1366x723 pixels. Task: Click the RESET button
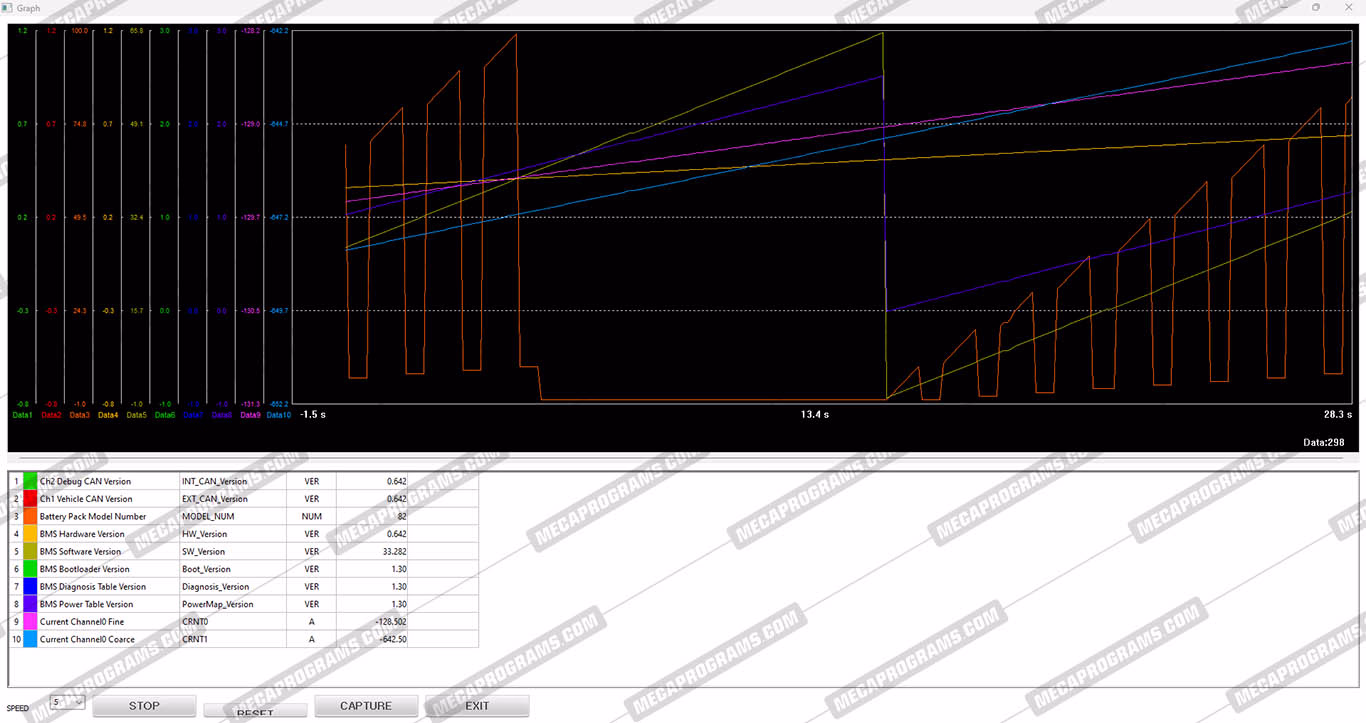coord(254,710)
